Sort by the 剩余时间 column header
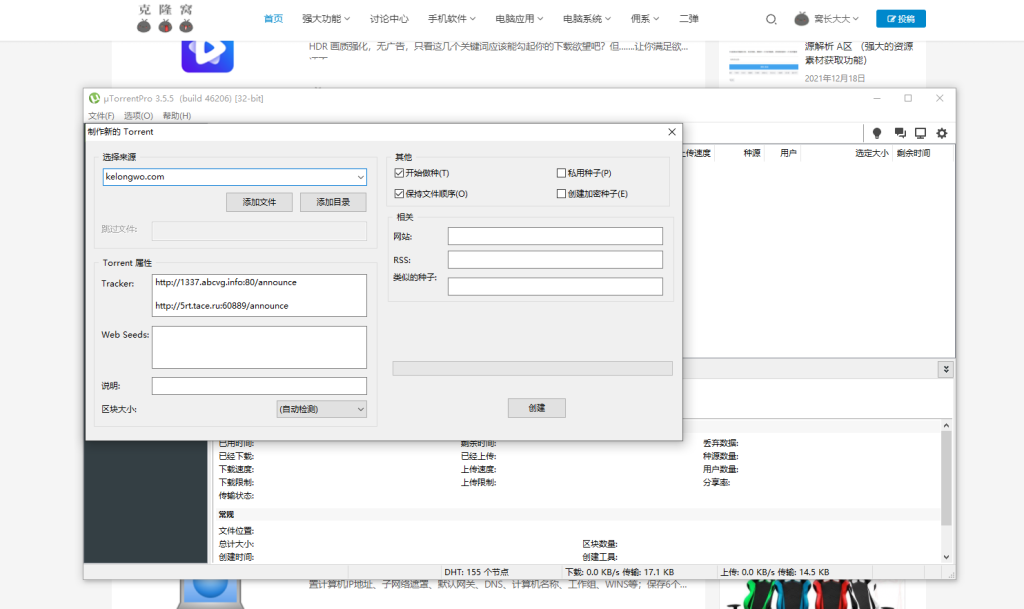 pos(913,153)
